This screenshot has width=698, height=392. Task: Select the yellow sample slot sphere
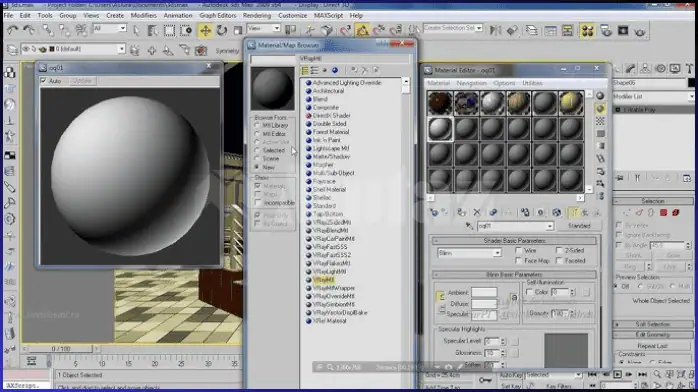(x=571, y=103)
